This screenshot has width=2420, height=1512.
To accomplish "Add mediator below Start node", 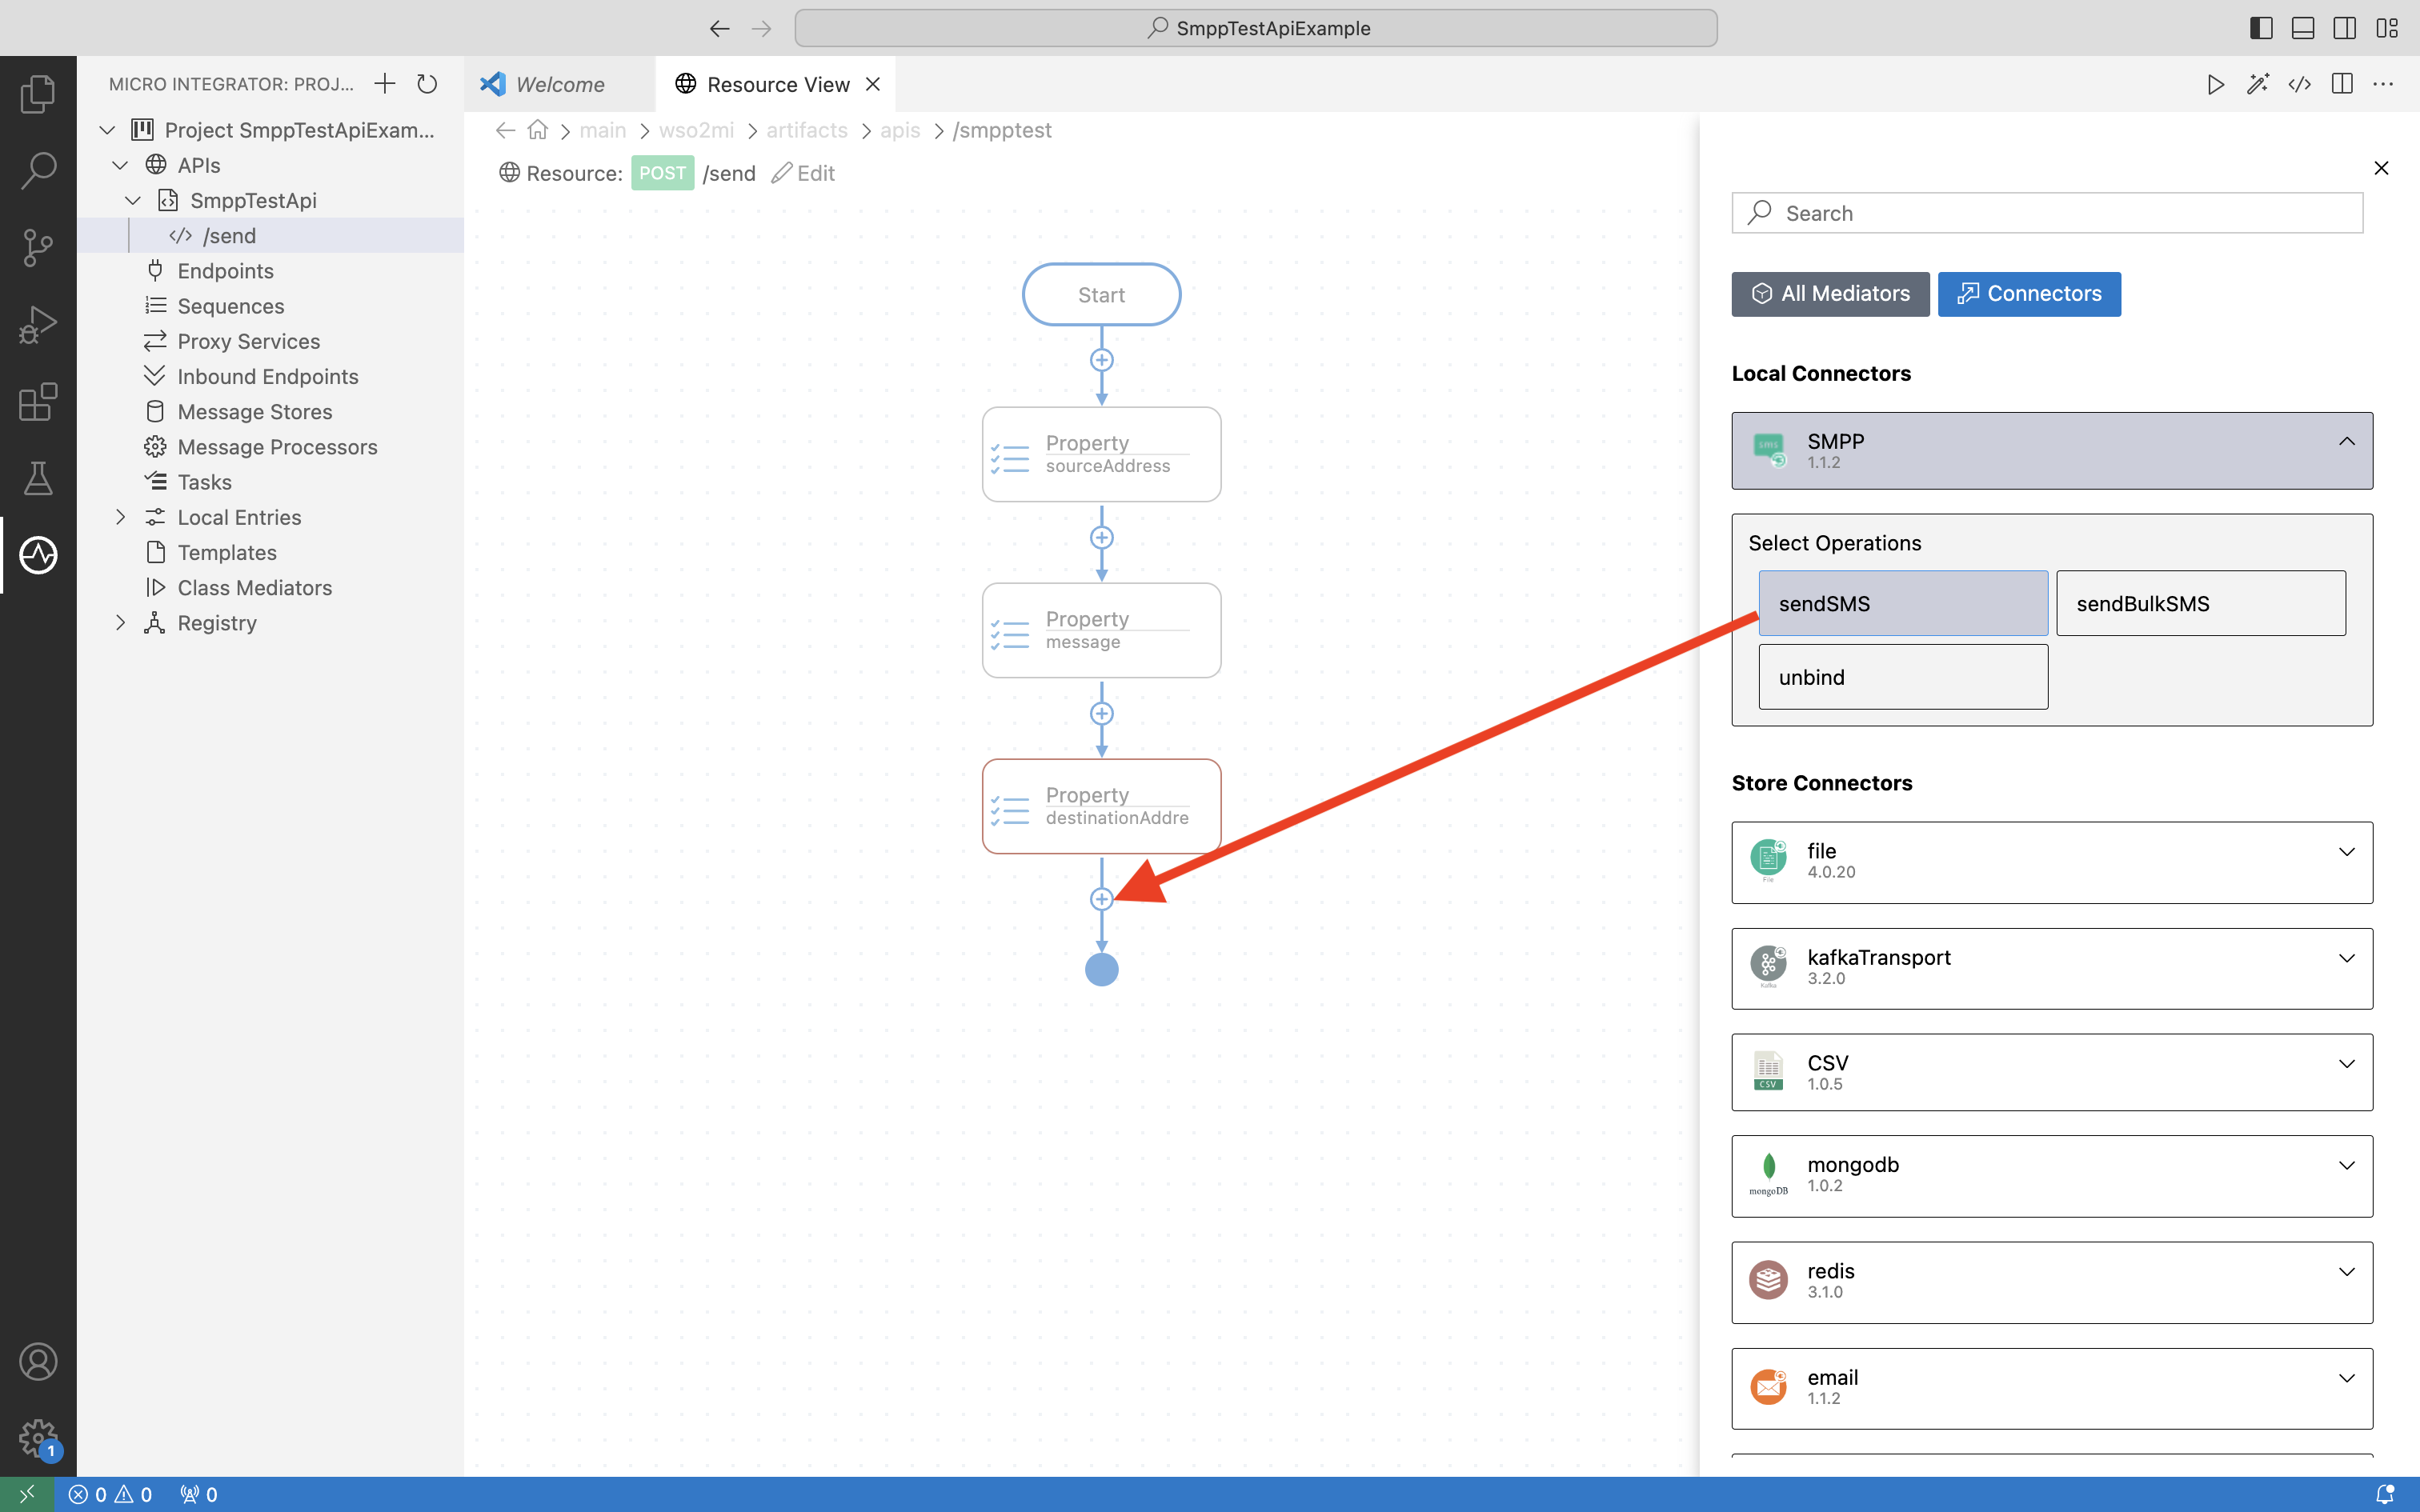I will [x=1102, y=360].
